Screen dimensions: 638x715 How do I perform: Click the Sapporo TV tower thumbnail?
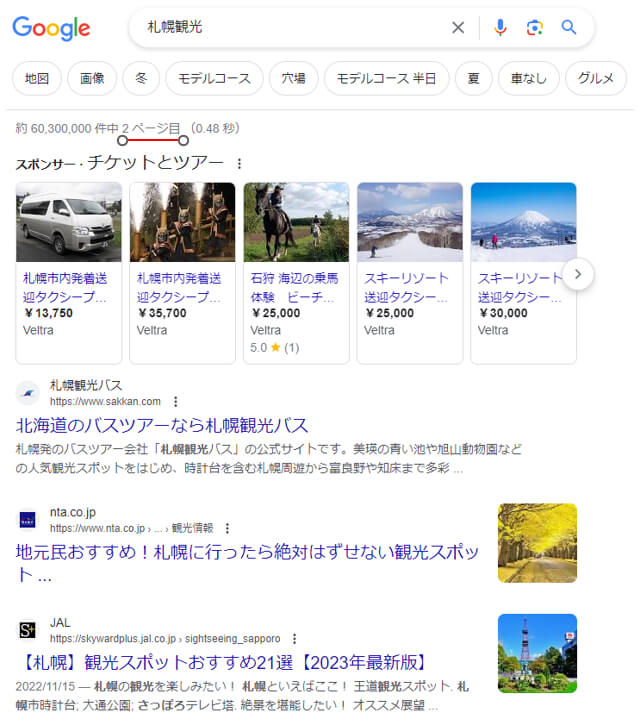(x=537, y=653)
